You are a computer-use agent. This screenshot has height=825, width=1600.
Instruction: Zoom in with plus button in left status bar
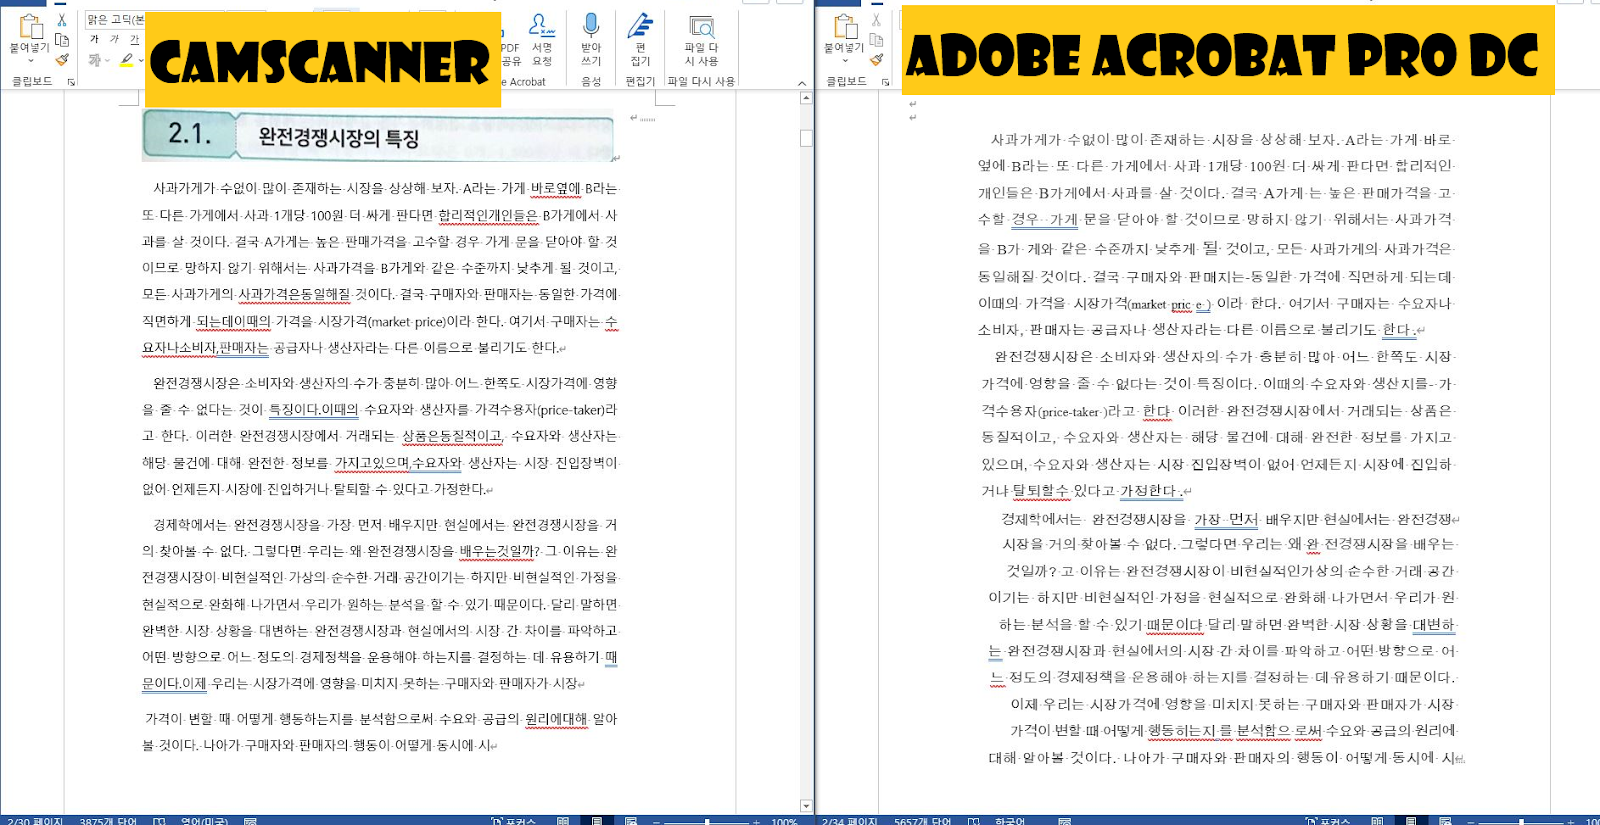(757, 821)
